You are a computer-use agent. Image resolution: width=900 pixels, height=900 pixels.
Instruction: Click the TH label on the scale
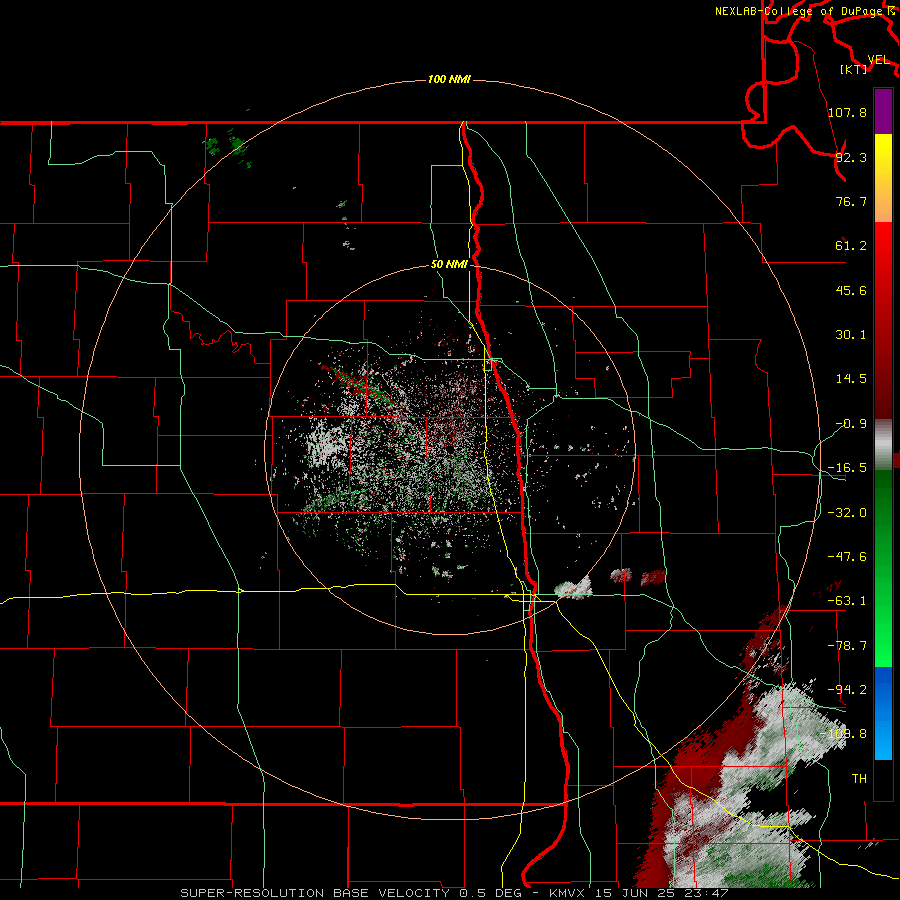coord(859,779)
